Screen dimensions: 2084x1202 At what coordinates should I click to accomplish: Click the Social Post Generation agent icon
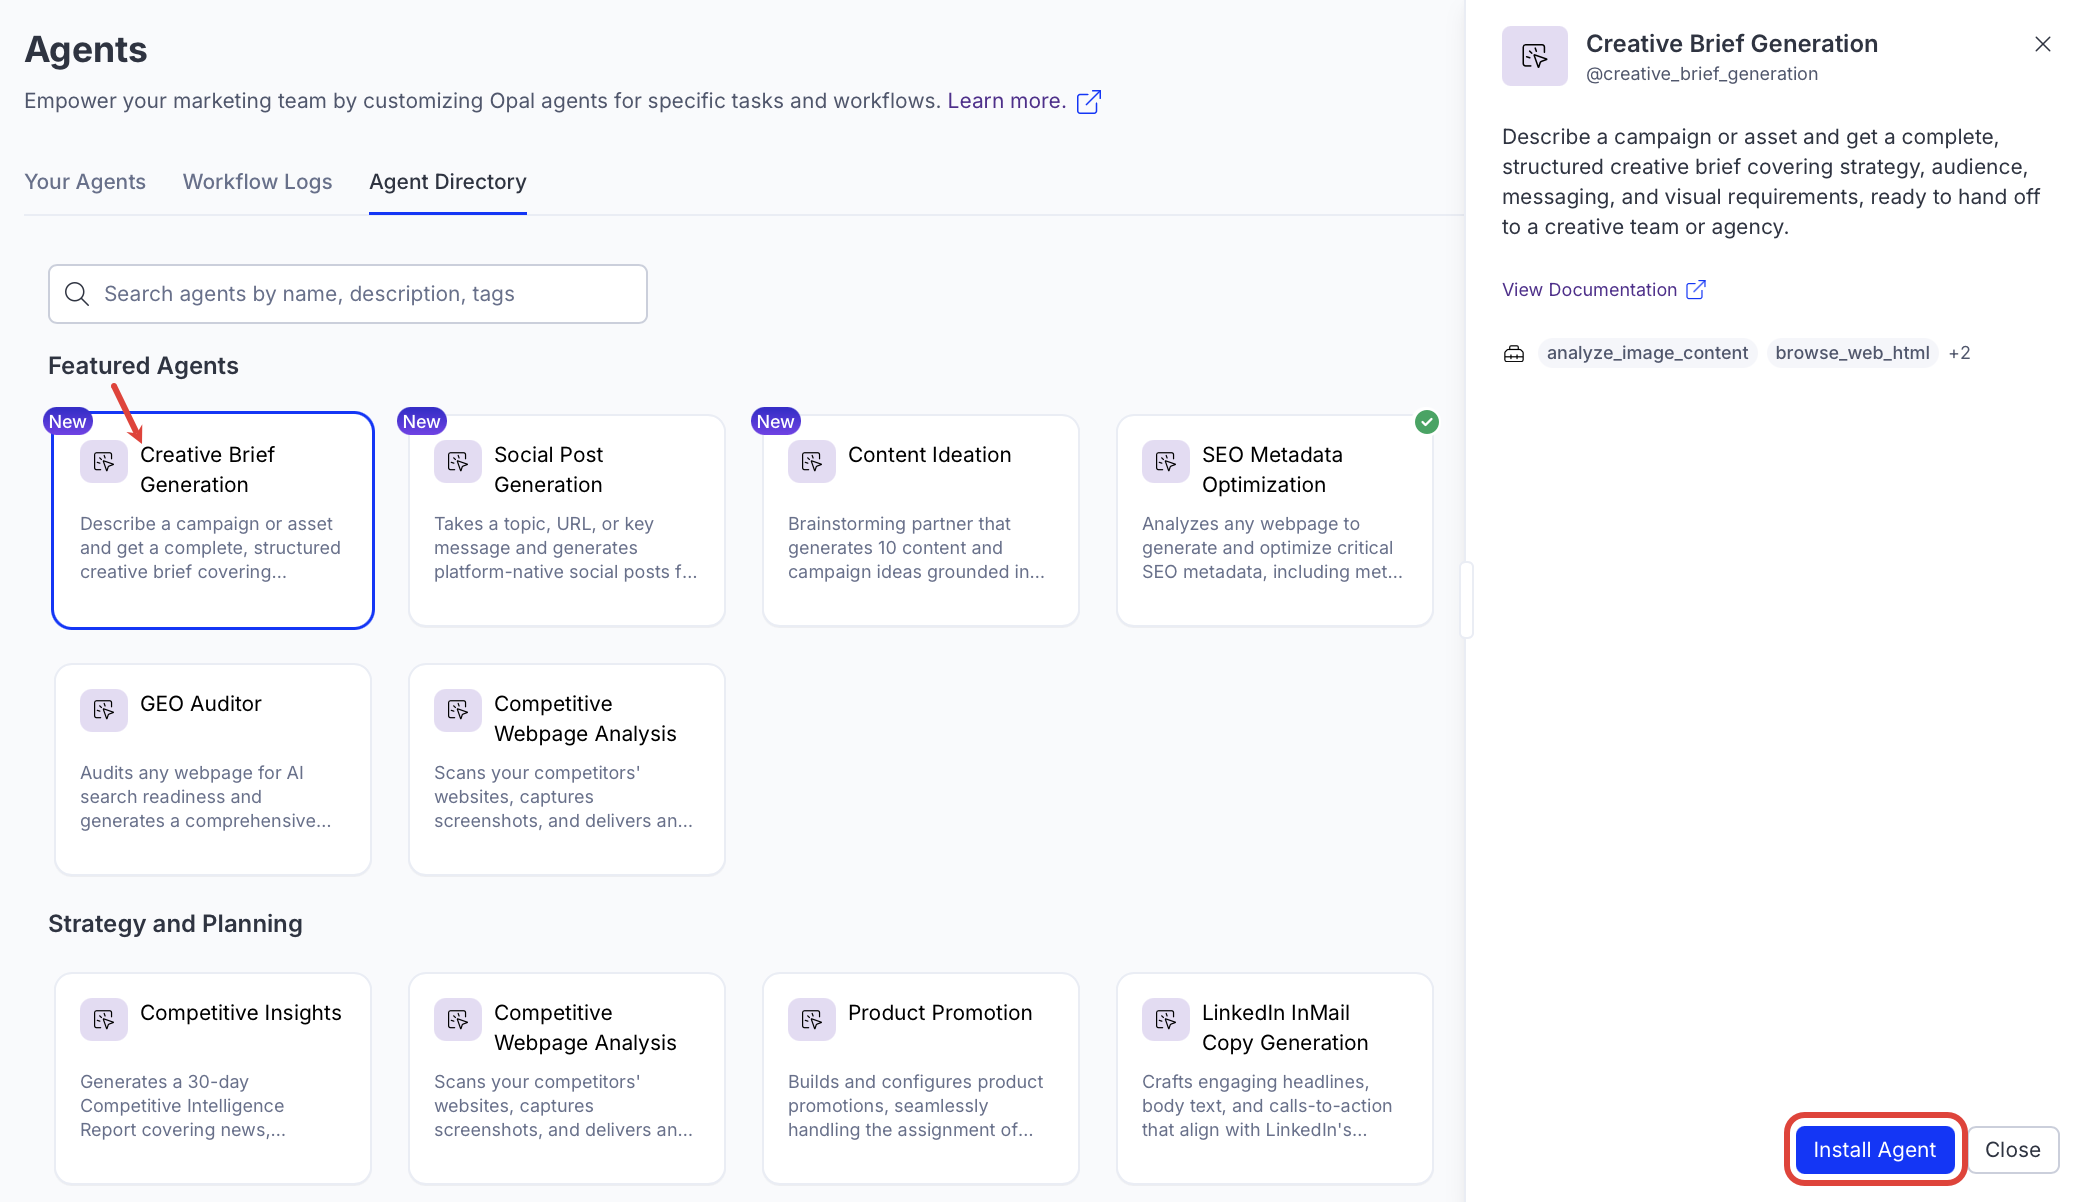point(458,461)
